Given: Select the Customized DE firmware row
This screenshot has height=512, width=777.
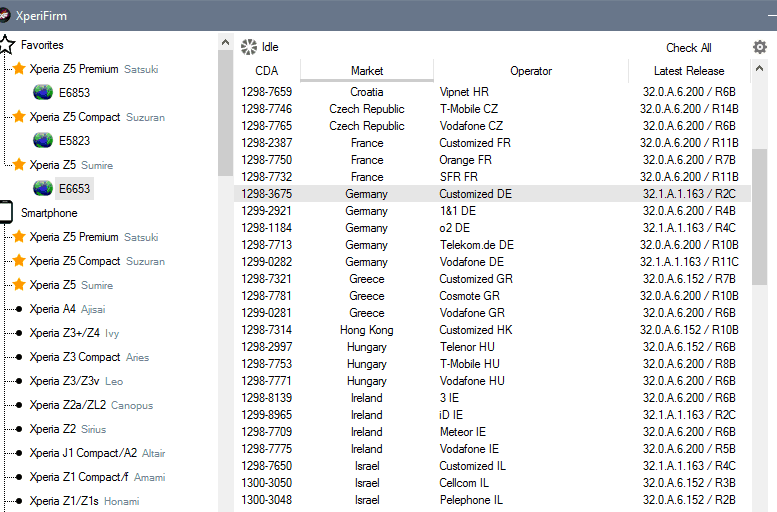Looking at the screenshot, I should [x=492, y=194].
